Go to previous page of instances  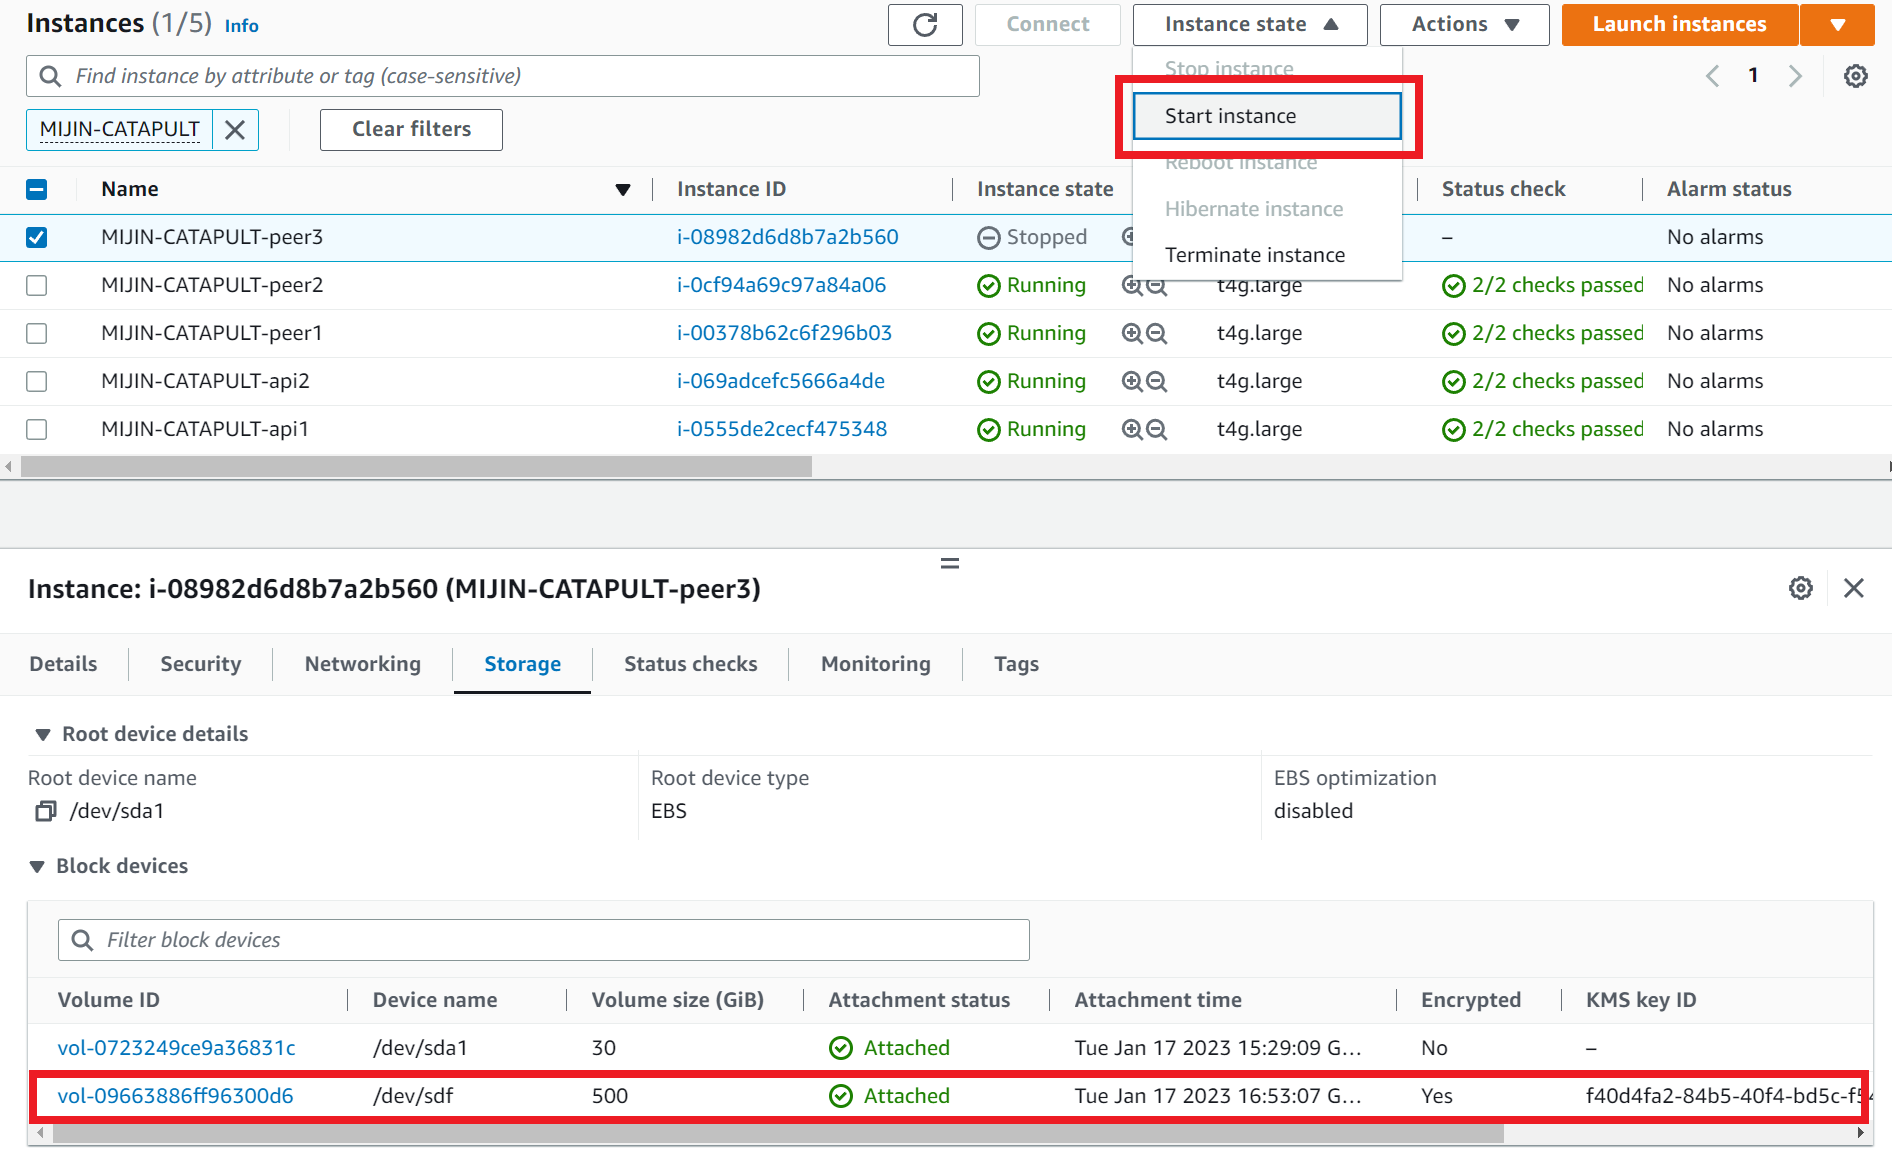pyautogui.click(x=1713, y=76)
